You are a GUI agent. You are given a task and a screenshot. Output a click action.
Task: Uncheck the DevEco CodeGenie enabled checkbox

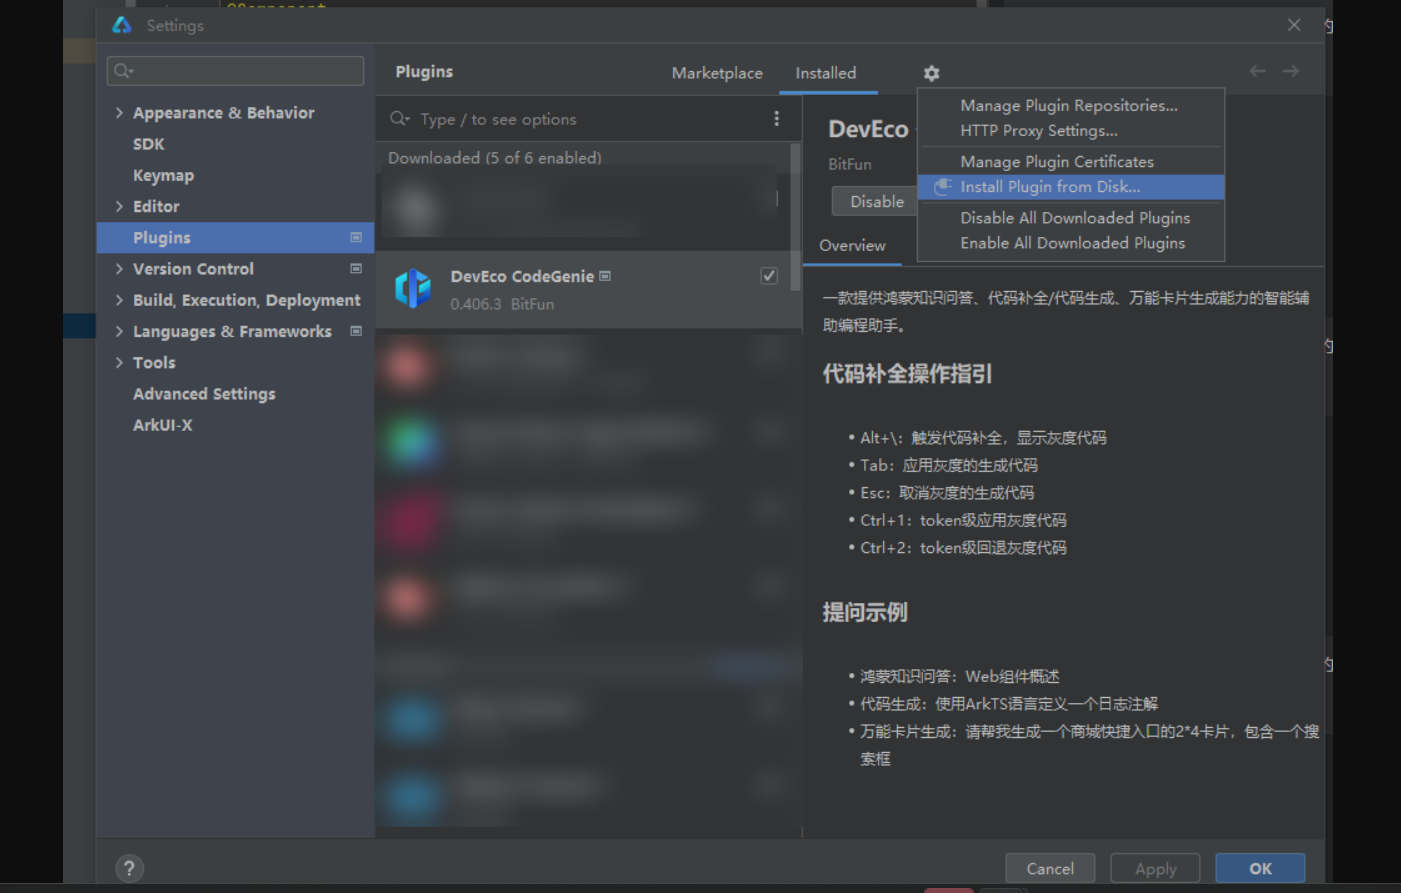(x=769, y=276)
